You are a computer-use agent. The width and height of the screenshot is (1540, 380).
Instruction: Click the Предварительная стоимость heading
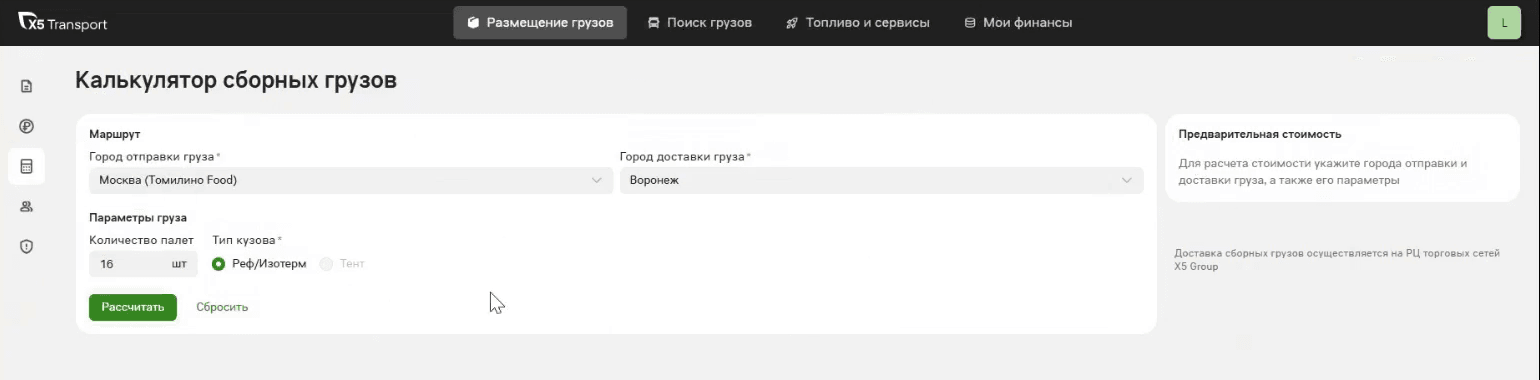coord(1260,134)
